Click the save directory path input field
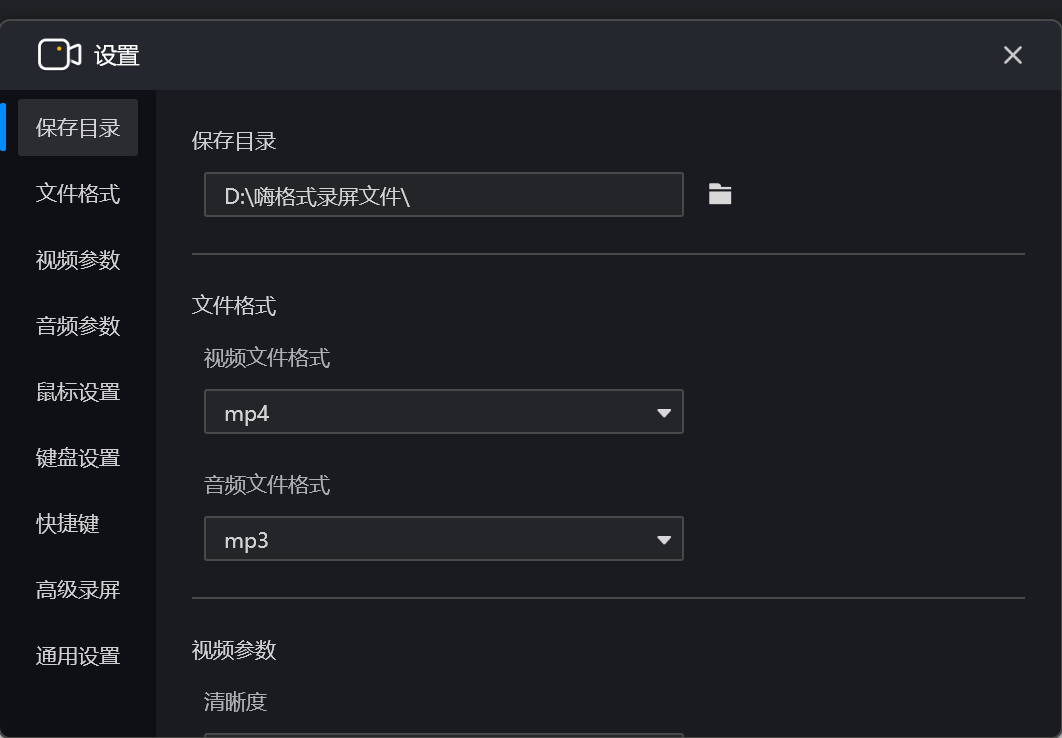1062x738 pixels. (x=444, y=194)
